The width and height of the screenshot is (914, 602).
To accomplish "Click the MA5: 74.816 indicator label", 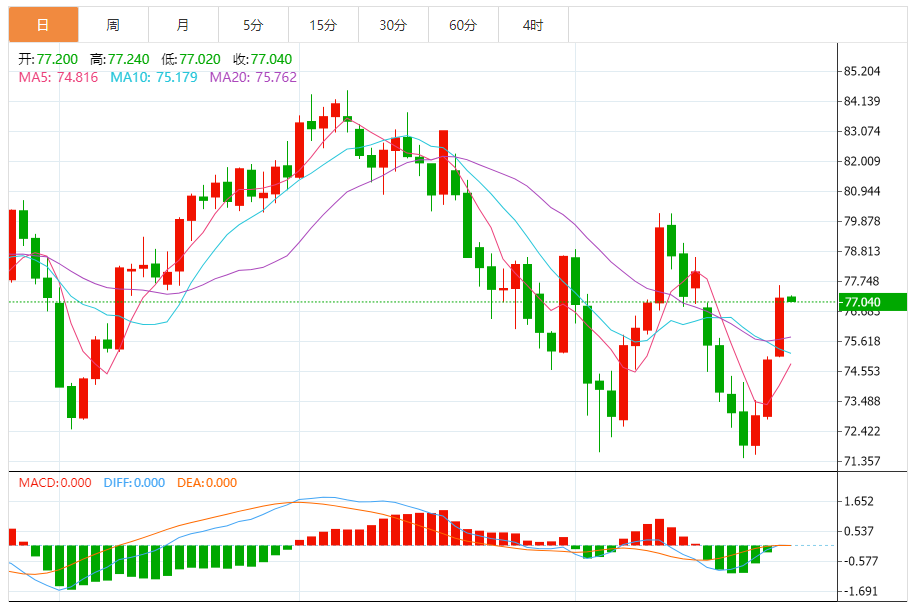I will point(58,77).
